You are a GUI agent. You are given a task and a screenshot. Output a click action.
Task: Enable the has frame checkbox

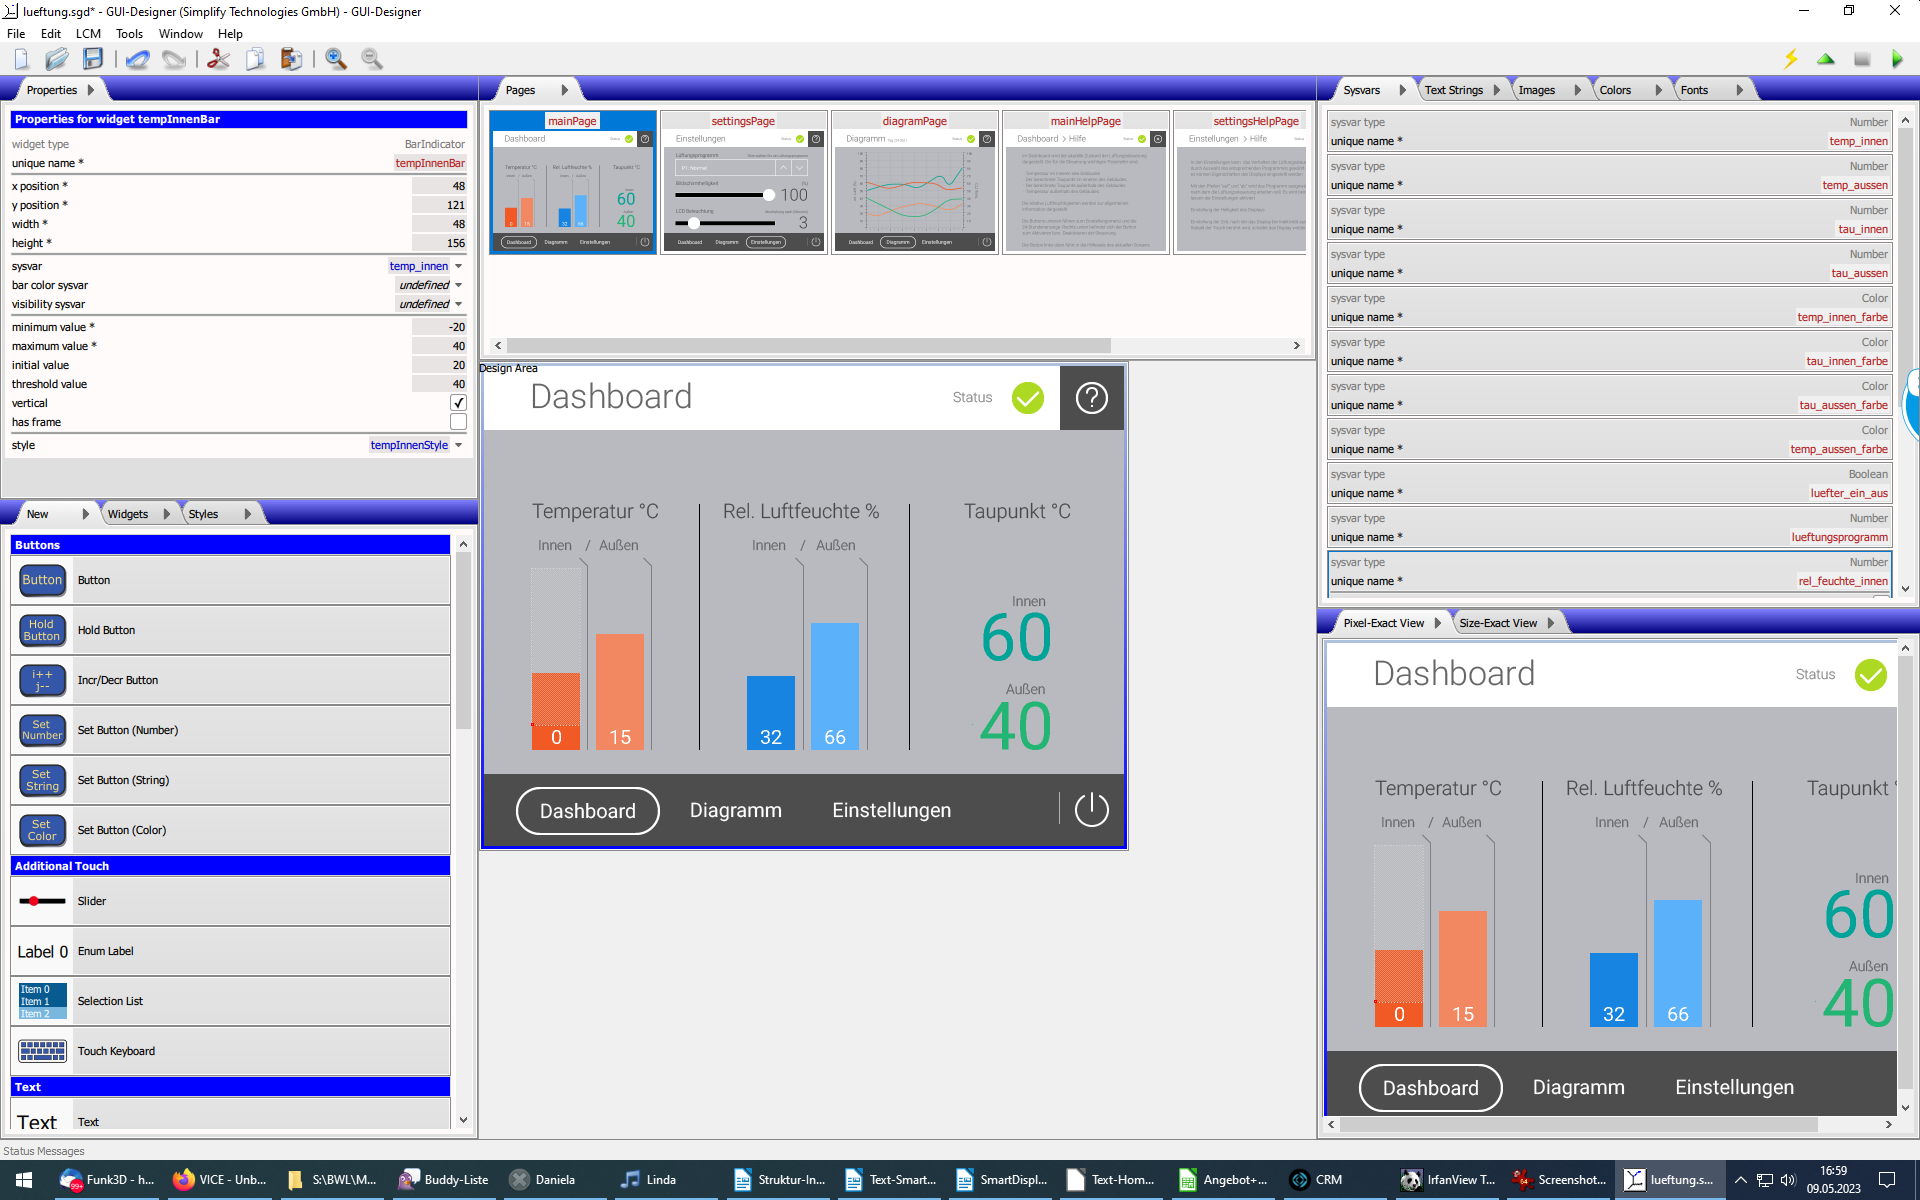click(x=458, y=422)
